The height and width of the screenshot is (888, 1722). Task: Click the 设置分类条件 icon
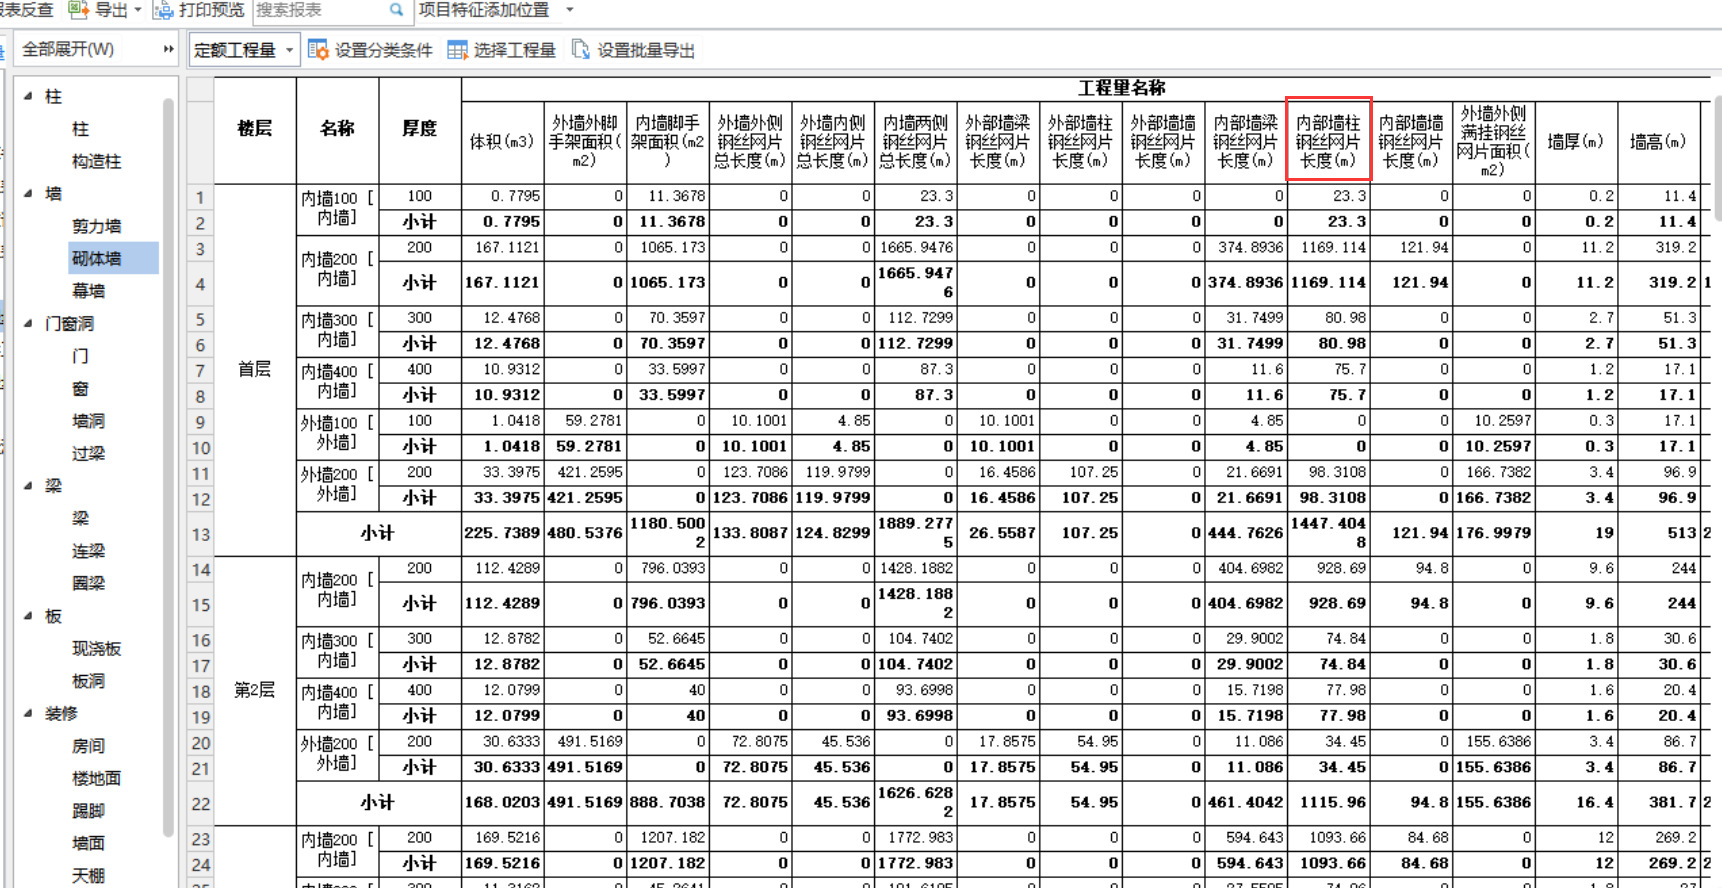tap(318, 50)
